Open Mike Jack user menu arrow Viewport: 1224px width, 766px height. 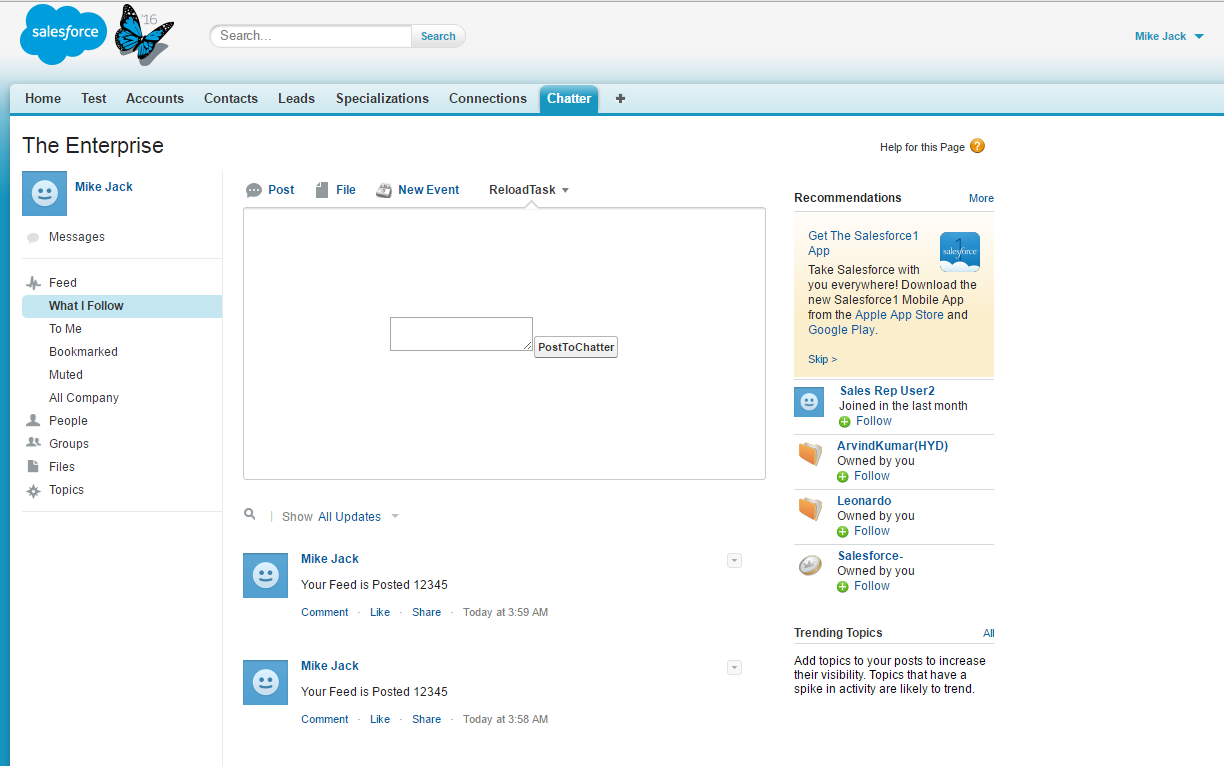pyautogui.click(x=1199, y=37)
